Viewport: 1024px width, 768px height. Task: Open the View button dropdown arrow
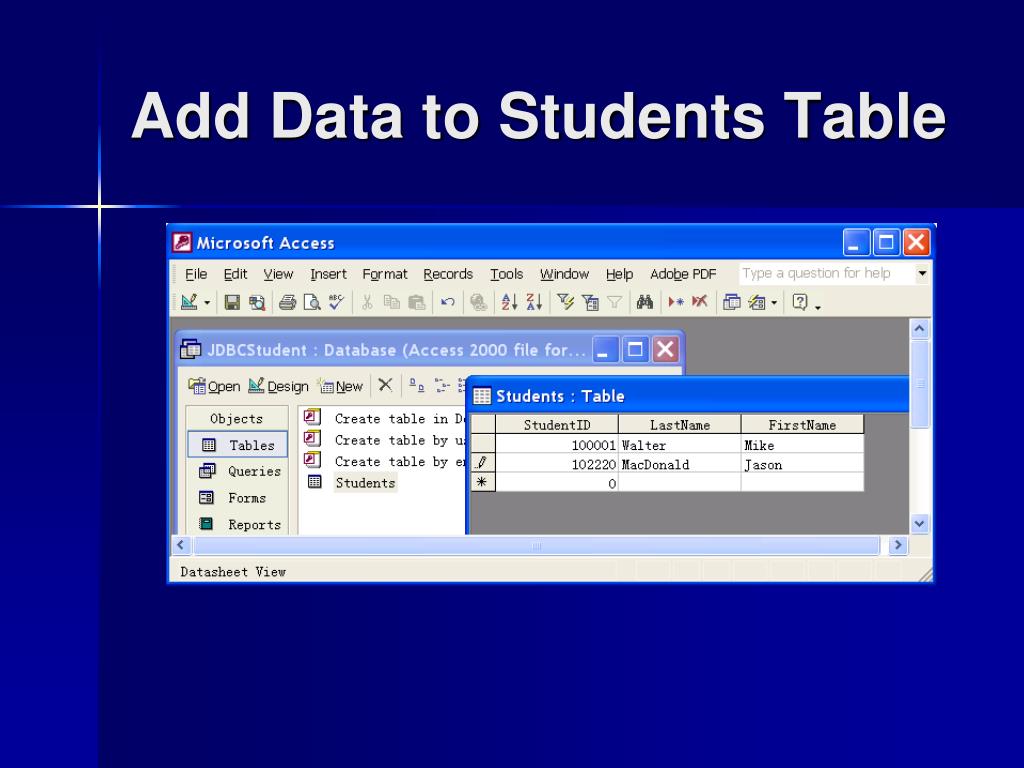coord(207,302)
